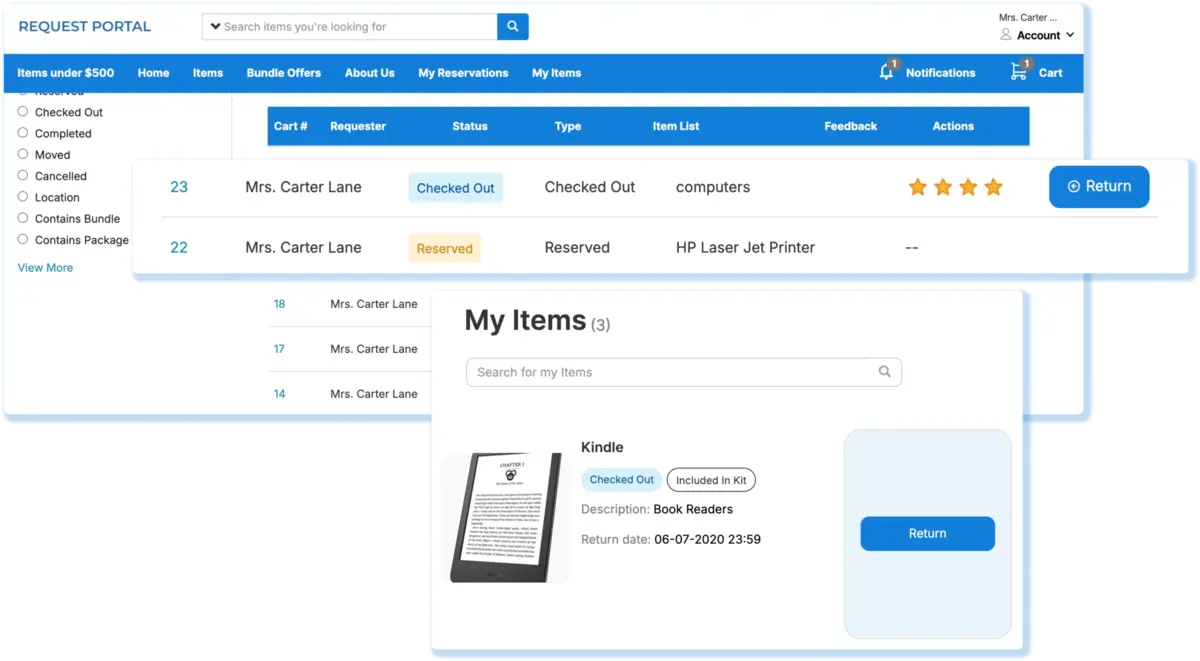The image size is (1200, 661).
Task: Click the user profile icon beside Account
Action: tap(1006, 35)
